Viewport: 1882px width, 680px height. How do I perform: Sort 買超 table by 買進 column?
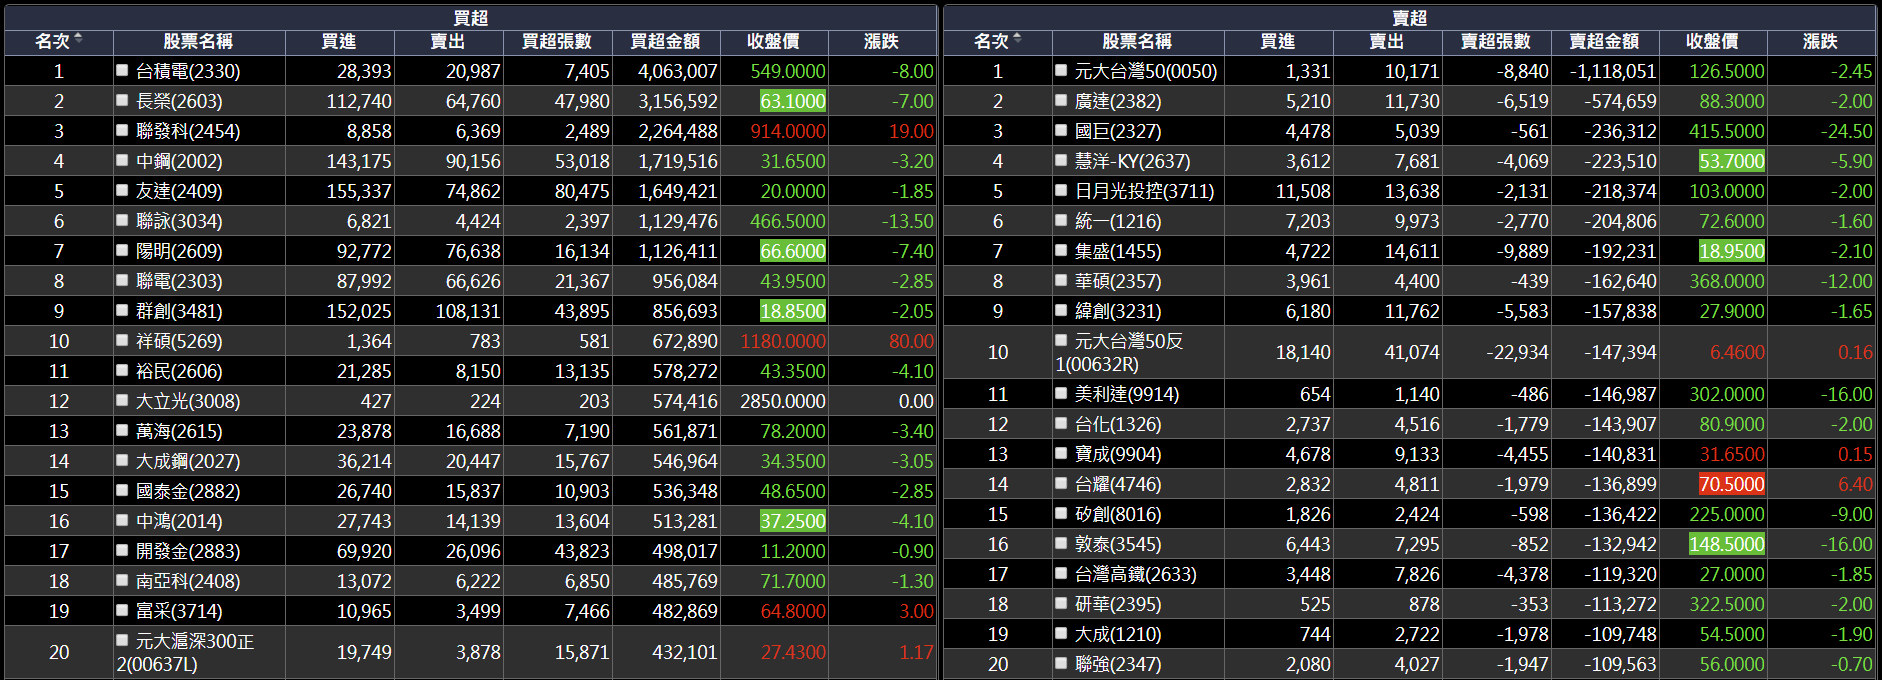(339, 41)
